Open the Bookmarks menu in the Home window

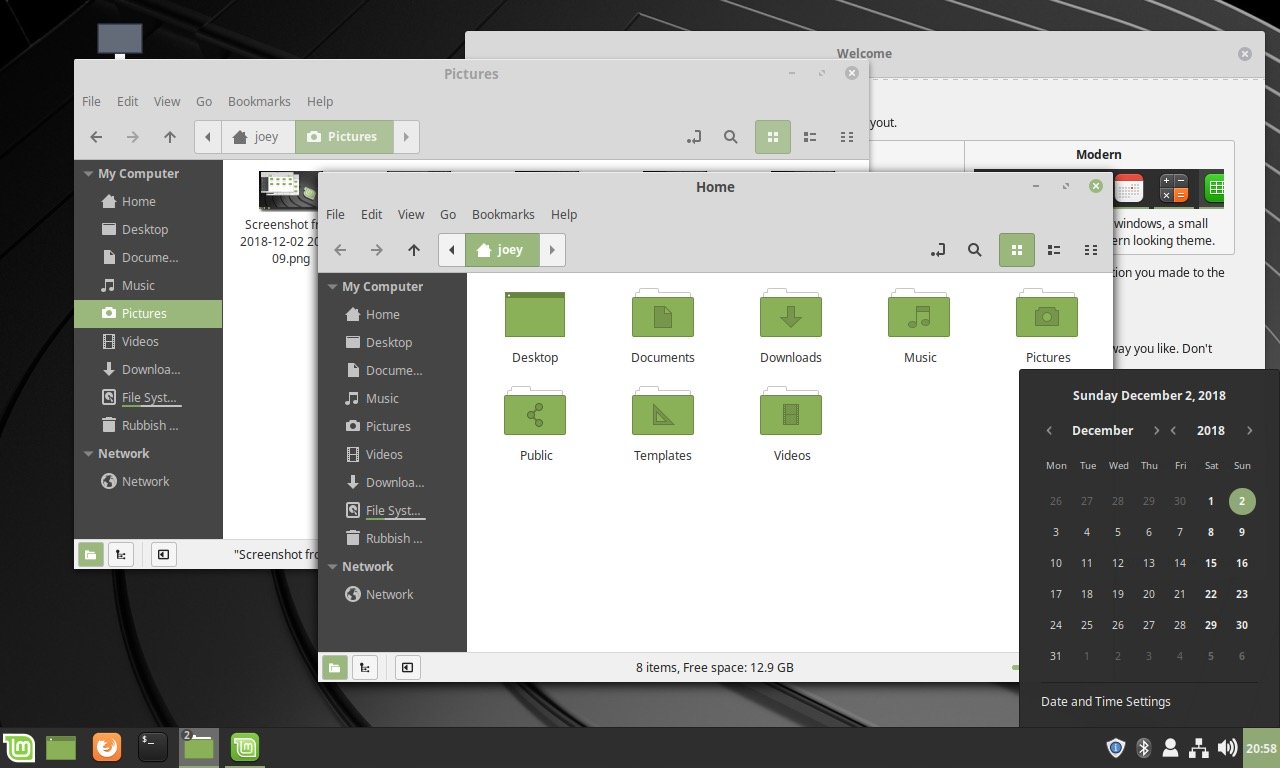pos(503,213)
